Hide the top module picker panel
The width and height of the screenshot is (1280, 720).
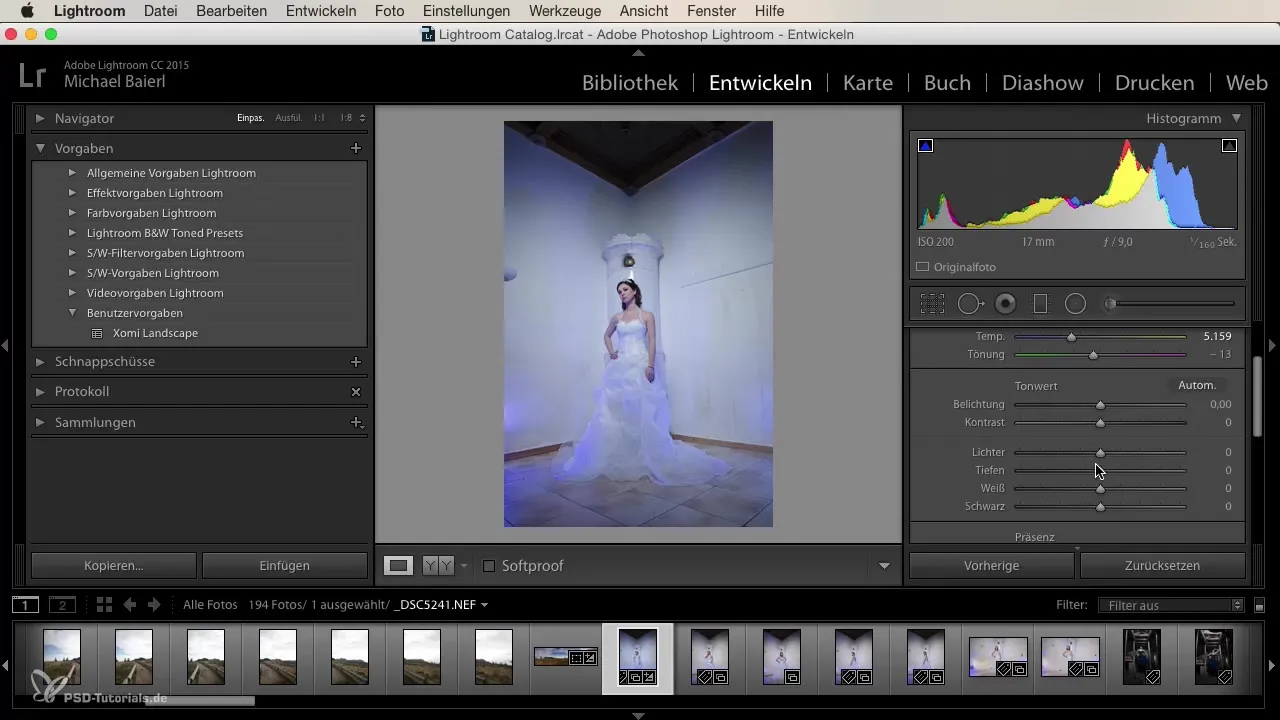[639, 52]
